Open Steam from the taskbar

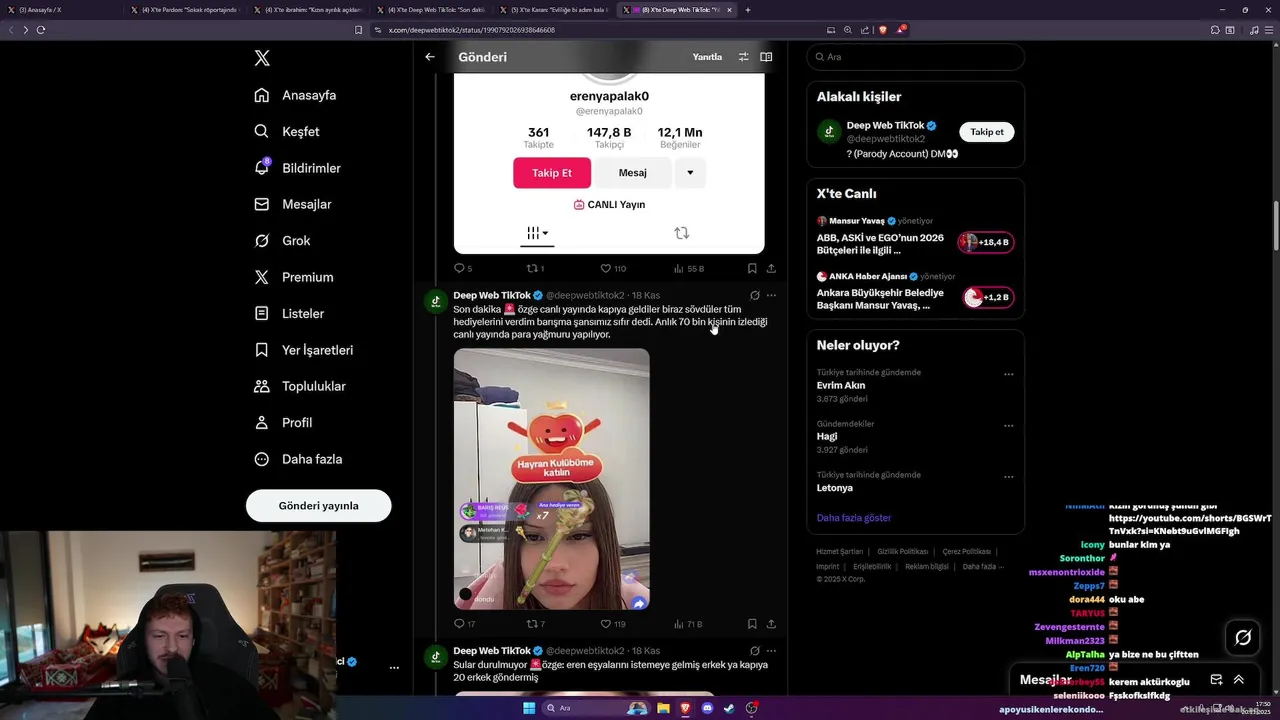click(729, 708)
